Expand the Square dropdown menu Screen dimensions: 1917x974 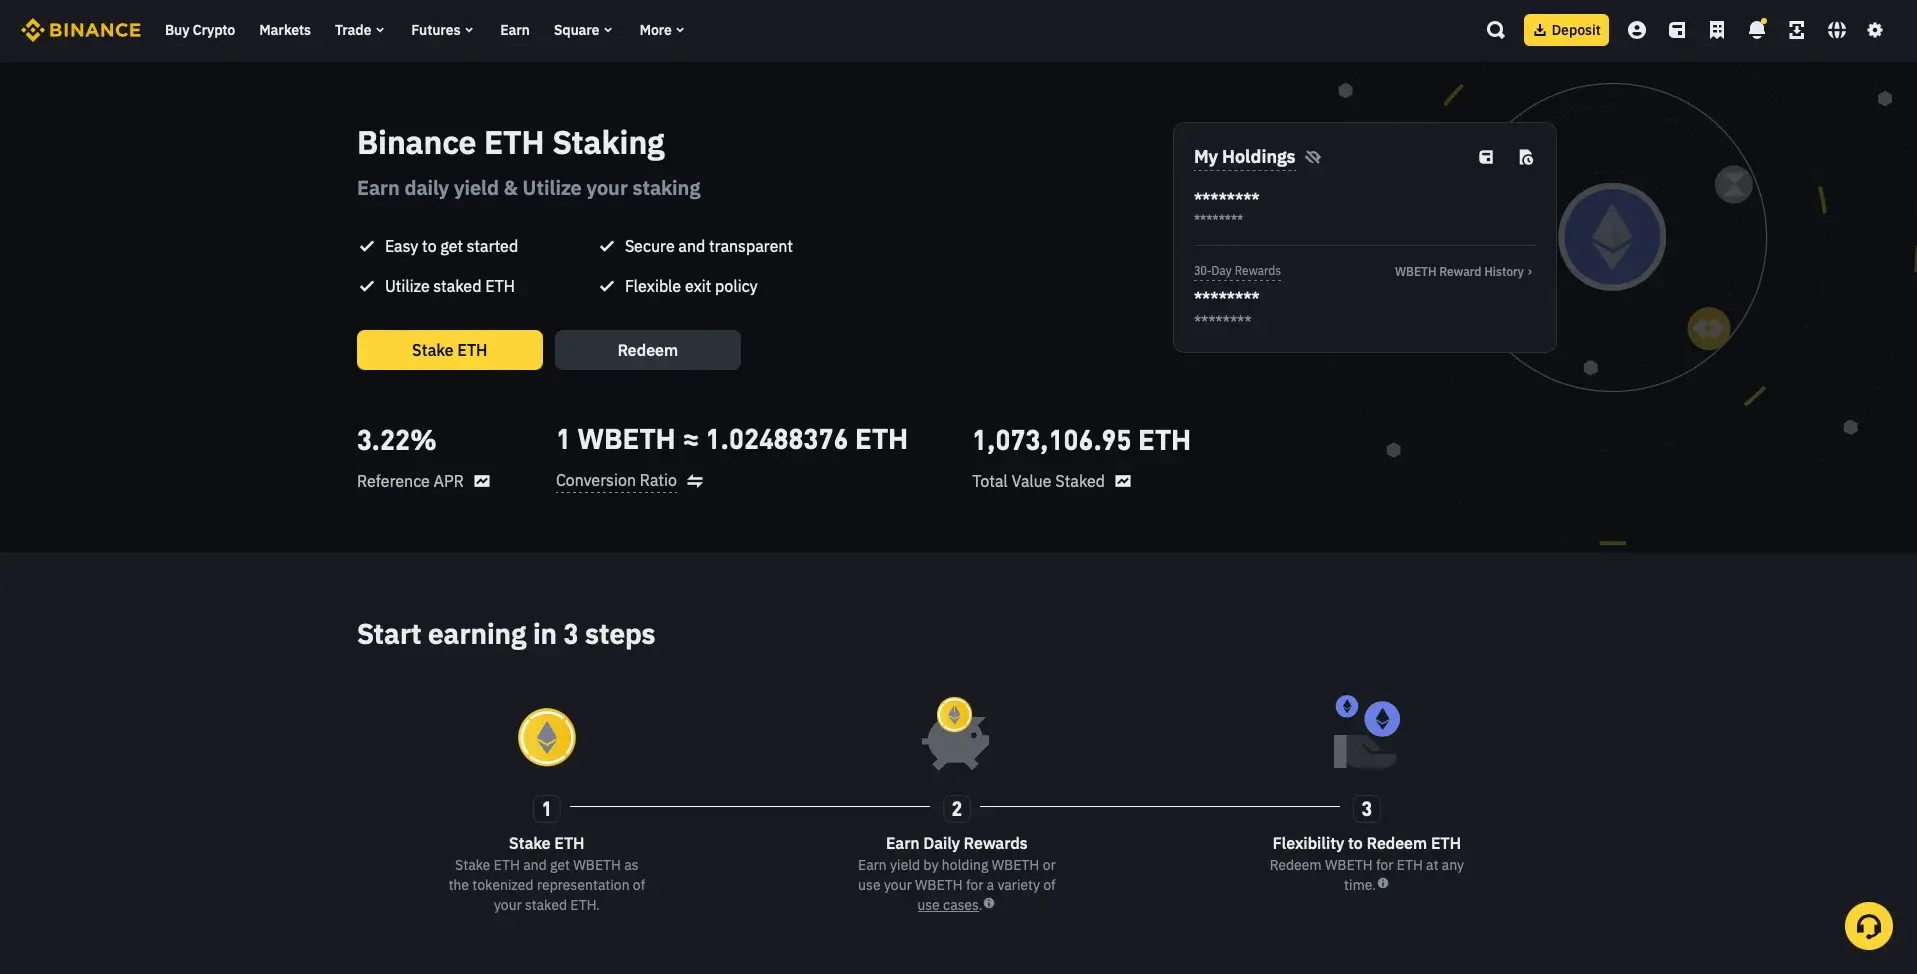tap(582, 30)
